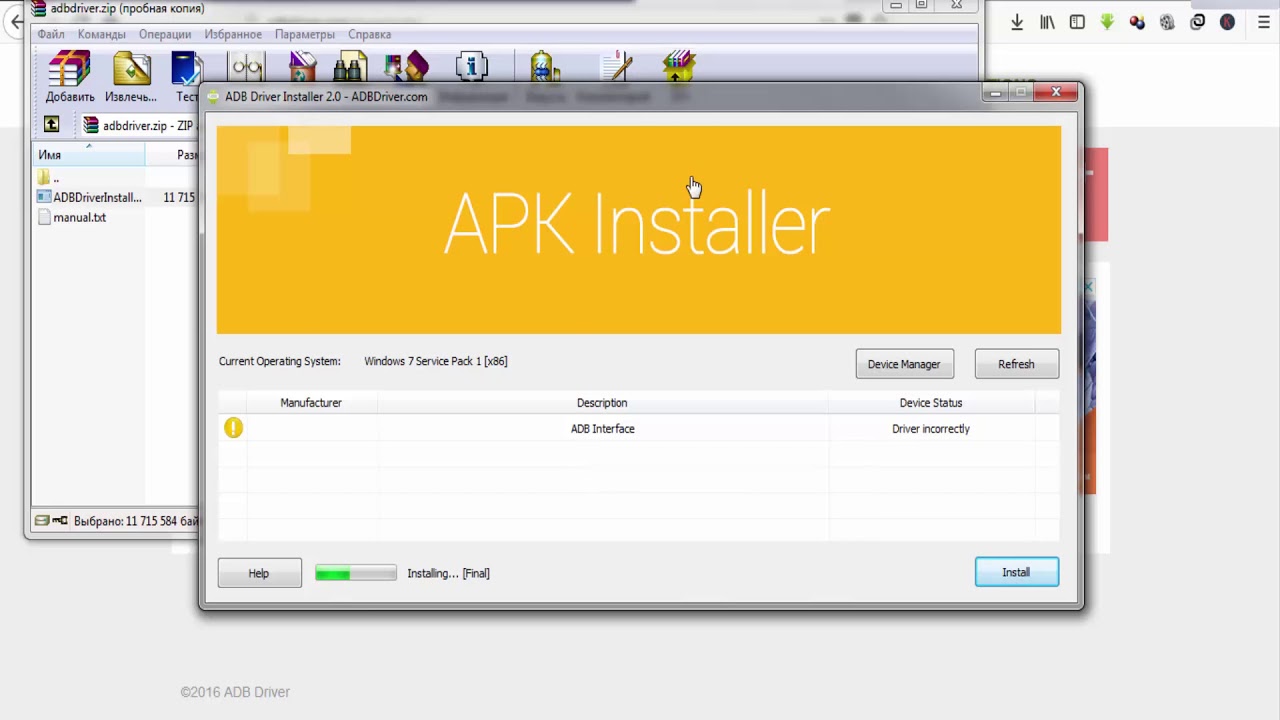The width and height of the screenshot is (1280, 720).
Task: Click the Comment pencil icon in WinRAR toolbar
Action: click(617, 67)
